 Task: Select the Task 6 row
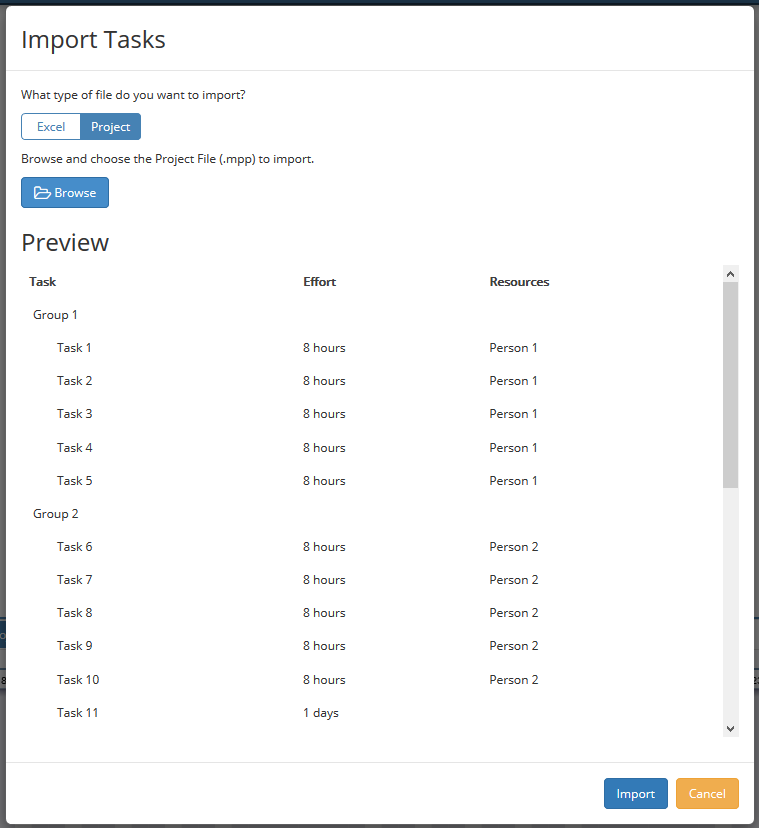pos(372,547)
